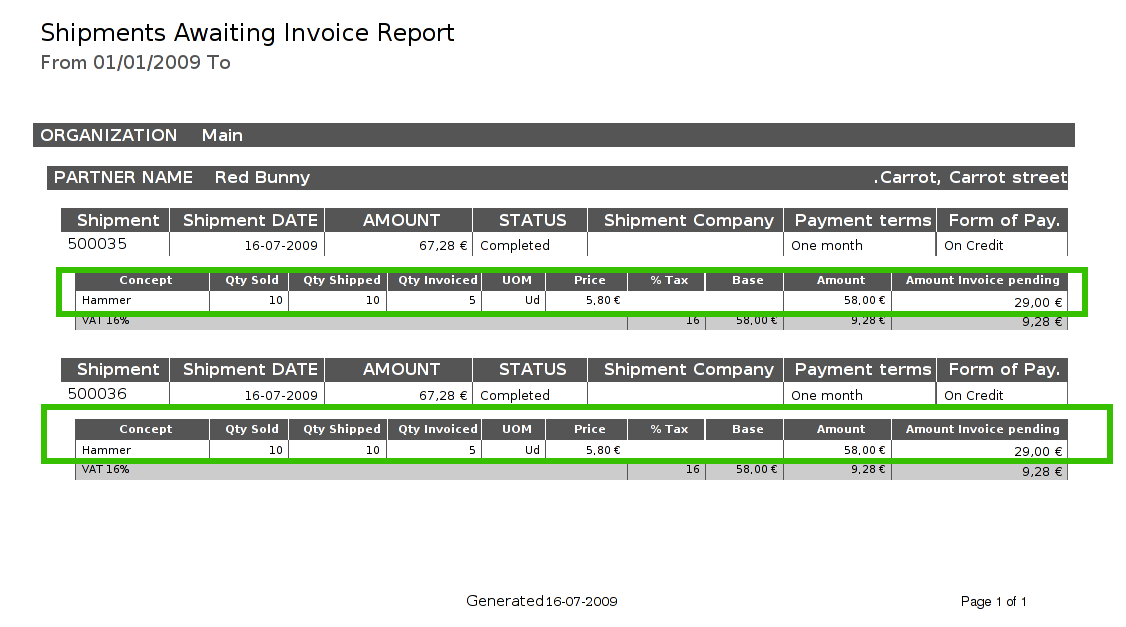Click the Shipments Awaiting Invoice Report title
The image size is (1126, 627).
pyautogui.click(x=247, y=33)
